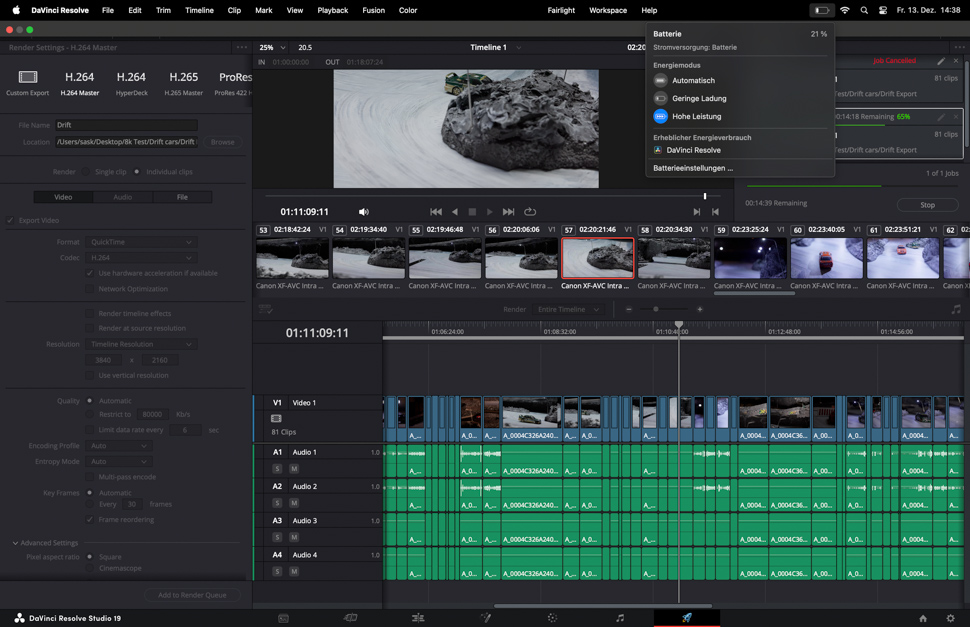Open the Project Manager home icon
The width and height of the screenshot is (970, 627).
(x=922, y=618)
